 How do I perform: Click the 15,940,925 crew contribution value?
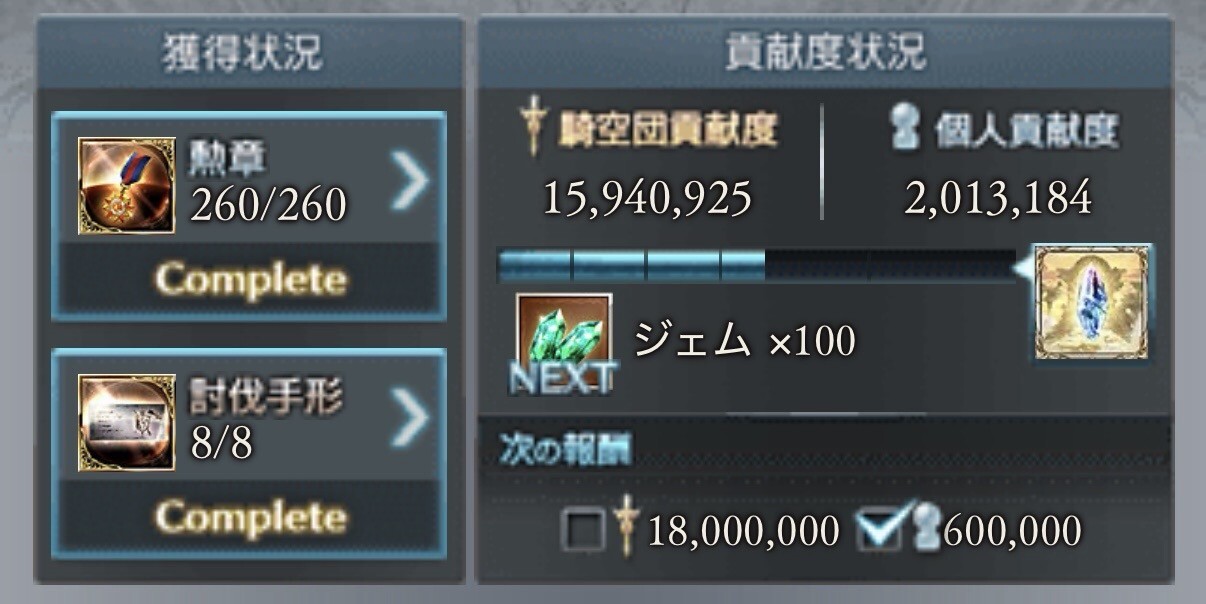(x=647, y=198)
